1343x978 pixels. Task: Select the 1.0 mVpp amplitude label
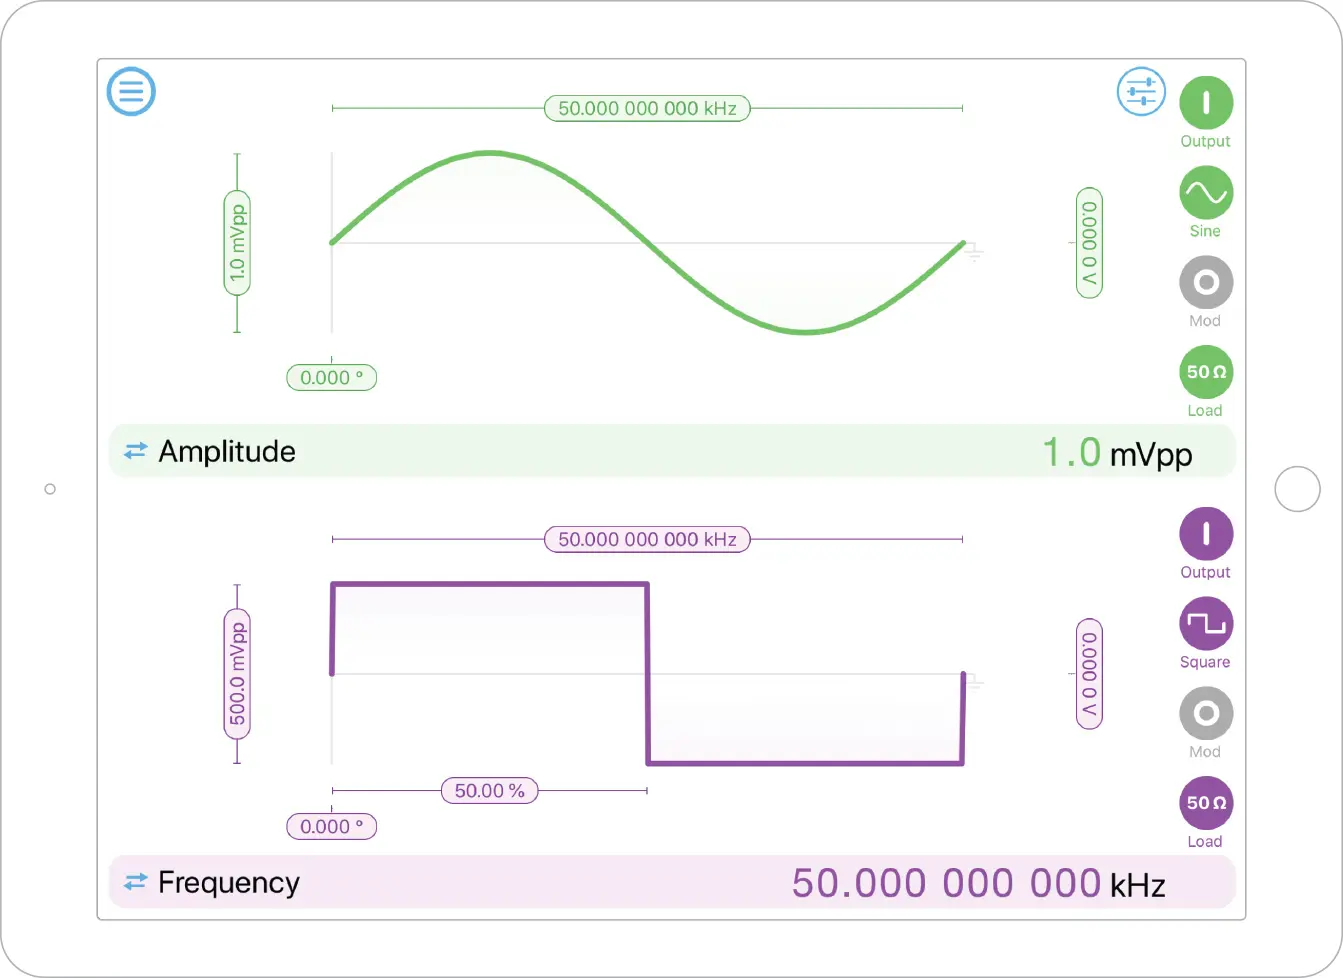pos(237,243)
